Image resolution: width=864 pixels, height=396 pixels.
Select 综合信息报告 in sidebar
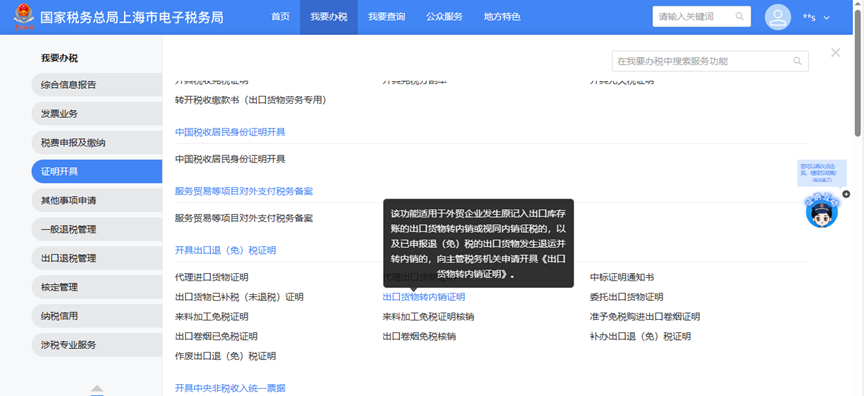click(97, 85)
